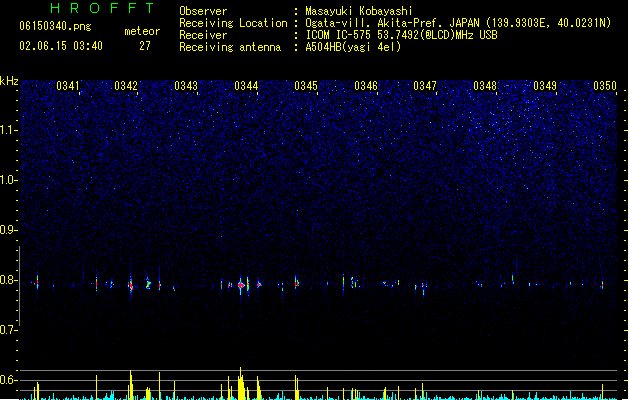Click the 1.1 kHz axis label

point(9,130)
